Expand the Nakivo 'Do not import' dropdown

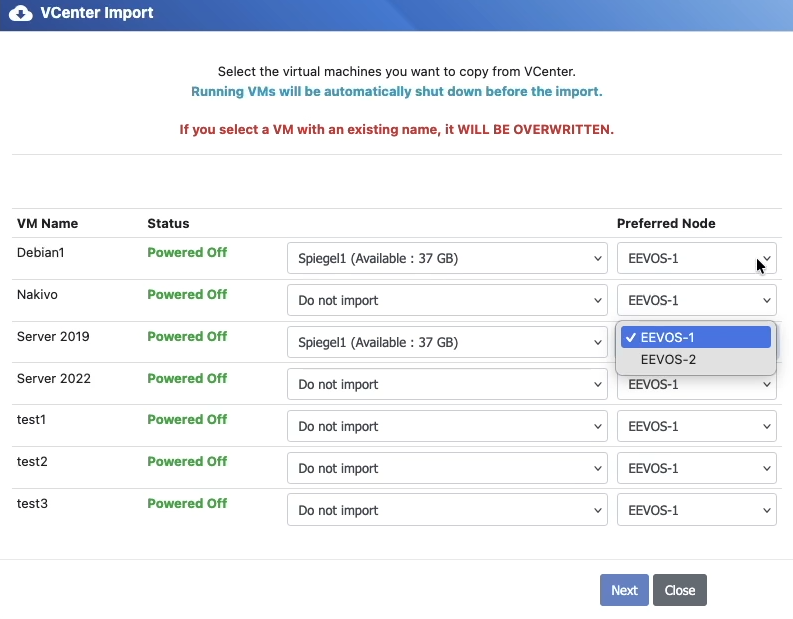[446, 300]
